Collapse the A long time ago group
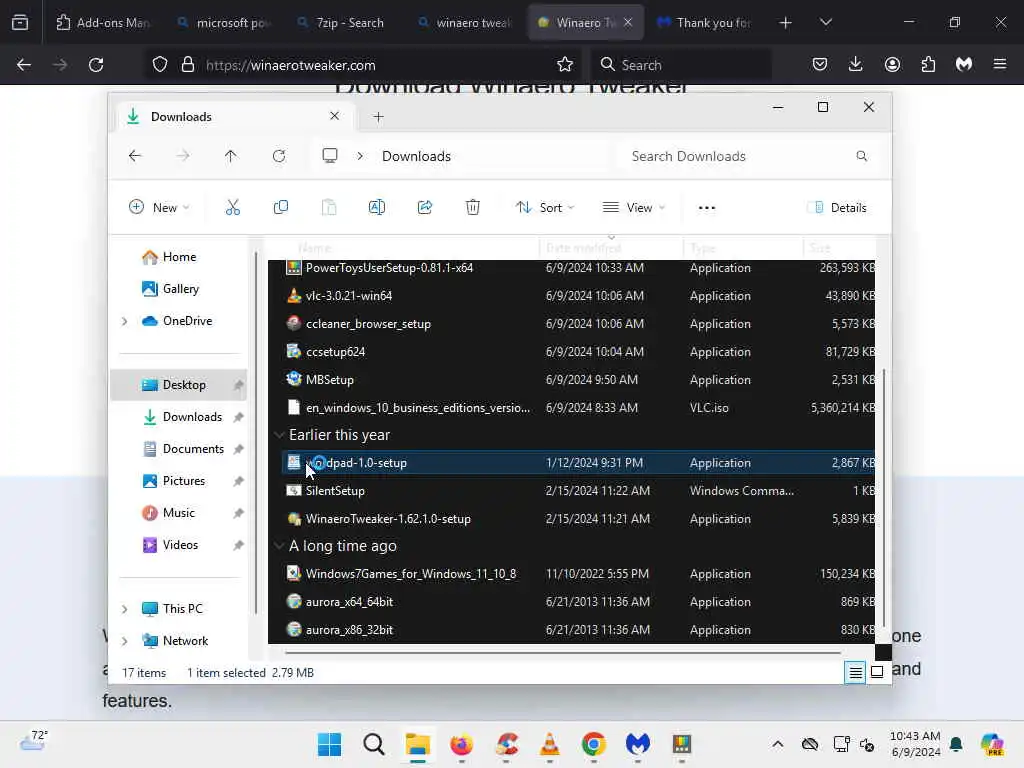This screenshot has width=1024, height=768. coord(280,546)
